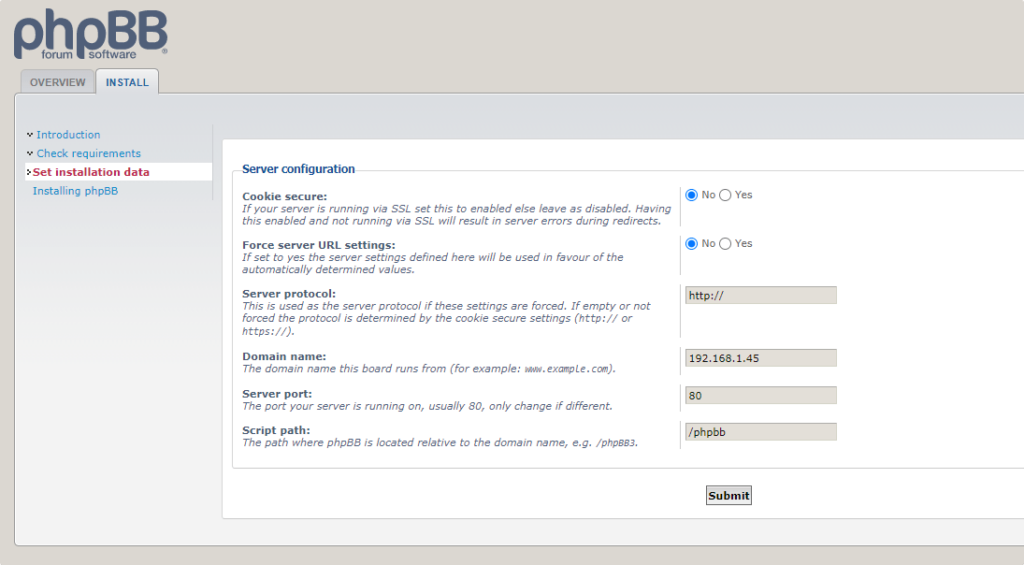Screen dimensions: 1024x565
Task: Switch to the OVERVIEW tab
Action: coord(57,82)
